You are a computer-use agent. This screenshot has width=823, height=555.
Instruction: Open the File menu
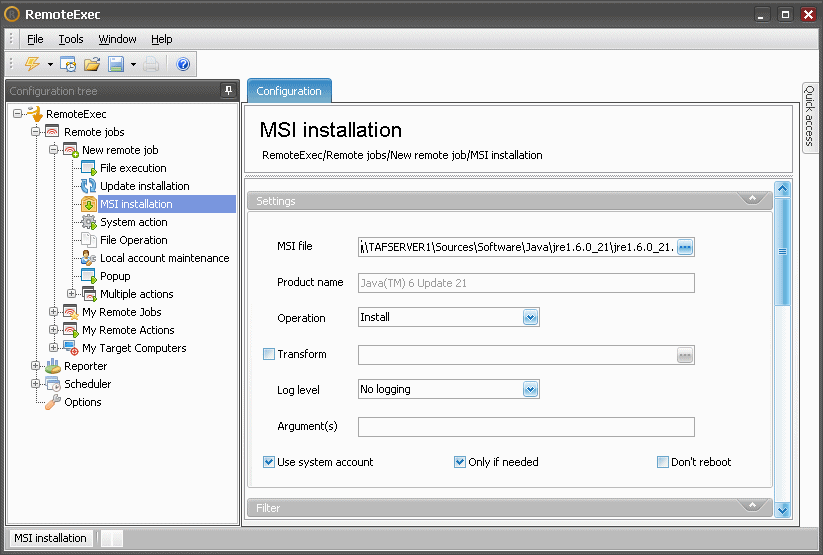tap(35, 39)
